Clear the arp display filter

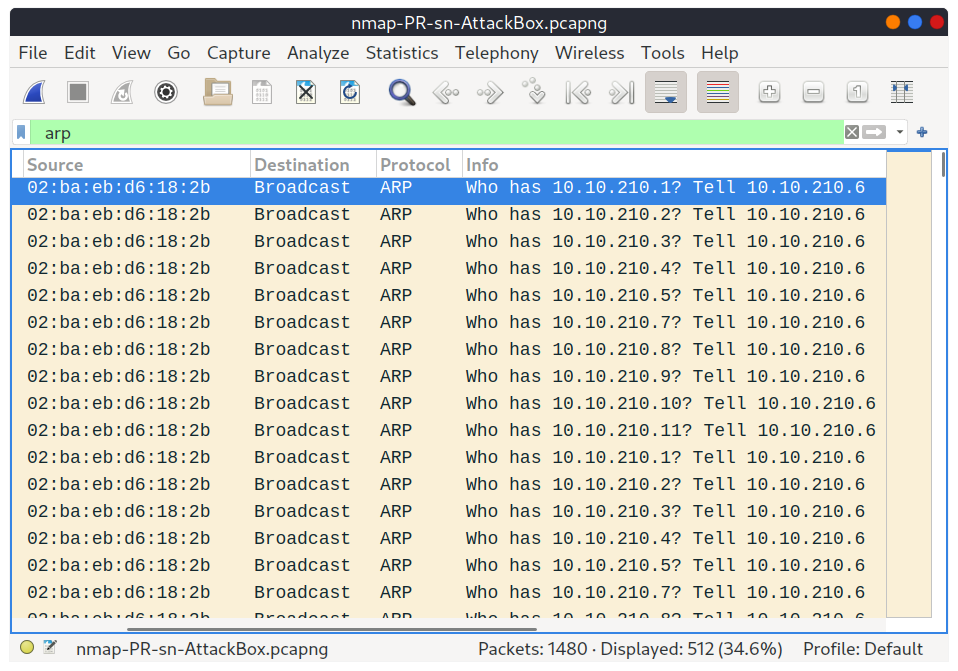point(852,132)
